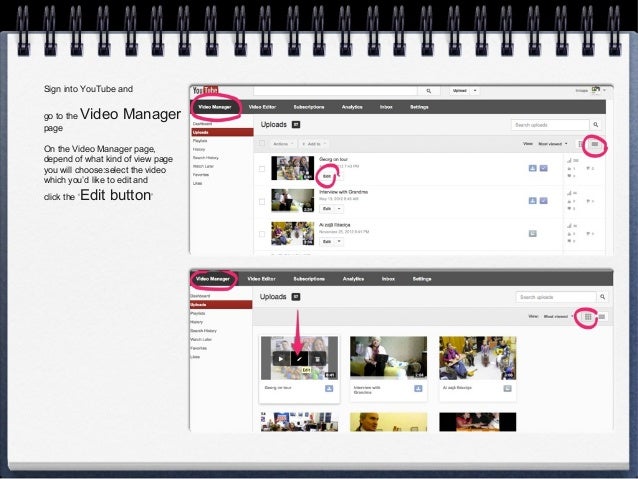Screen dimensions: 638x479
Task: Open the Most viewed sort dropdown in list-view screenshot
Action: pyautogui.click(x=553, y=144)
